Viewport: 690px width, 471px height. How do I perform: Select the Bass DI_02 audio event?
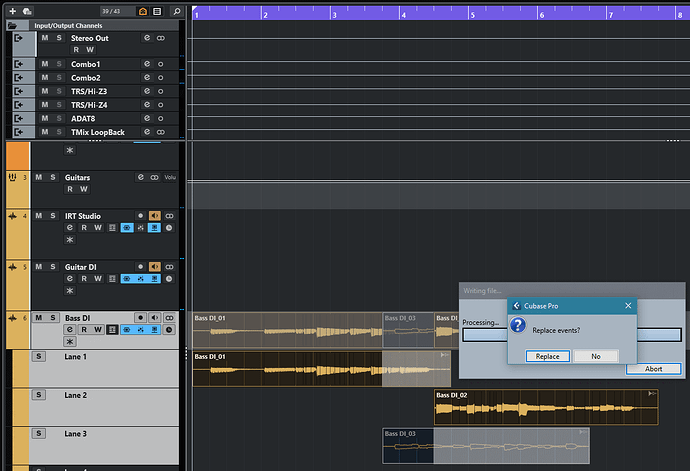click(x=545, y=408)
